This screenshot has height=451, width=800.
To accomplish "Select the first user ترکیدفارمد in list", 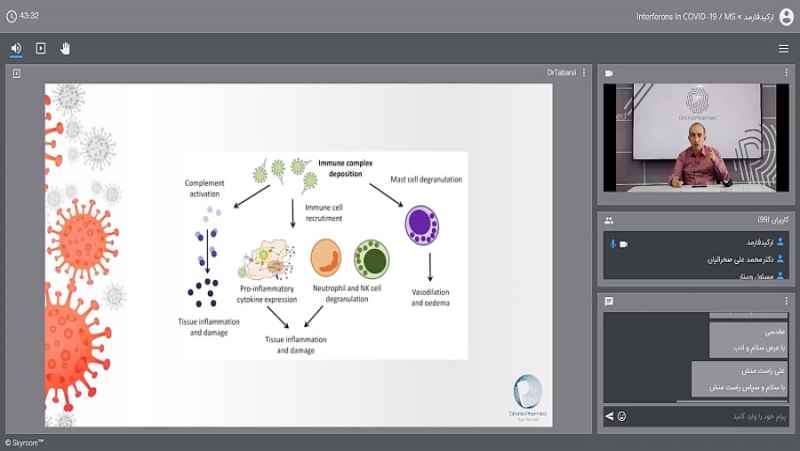I will coord(696,243).
